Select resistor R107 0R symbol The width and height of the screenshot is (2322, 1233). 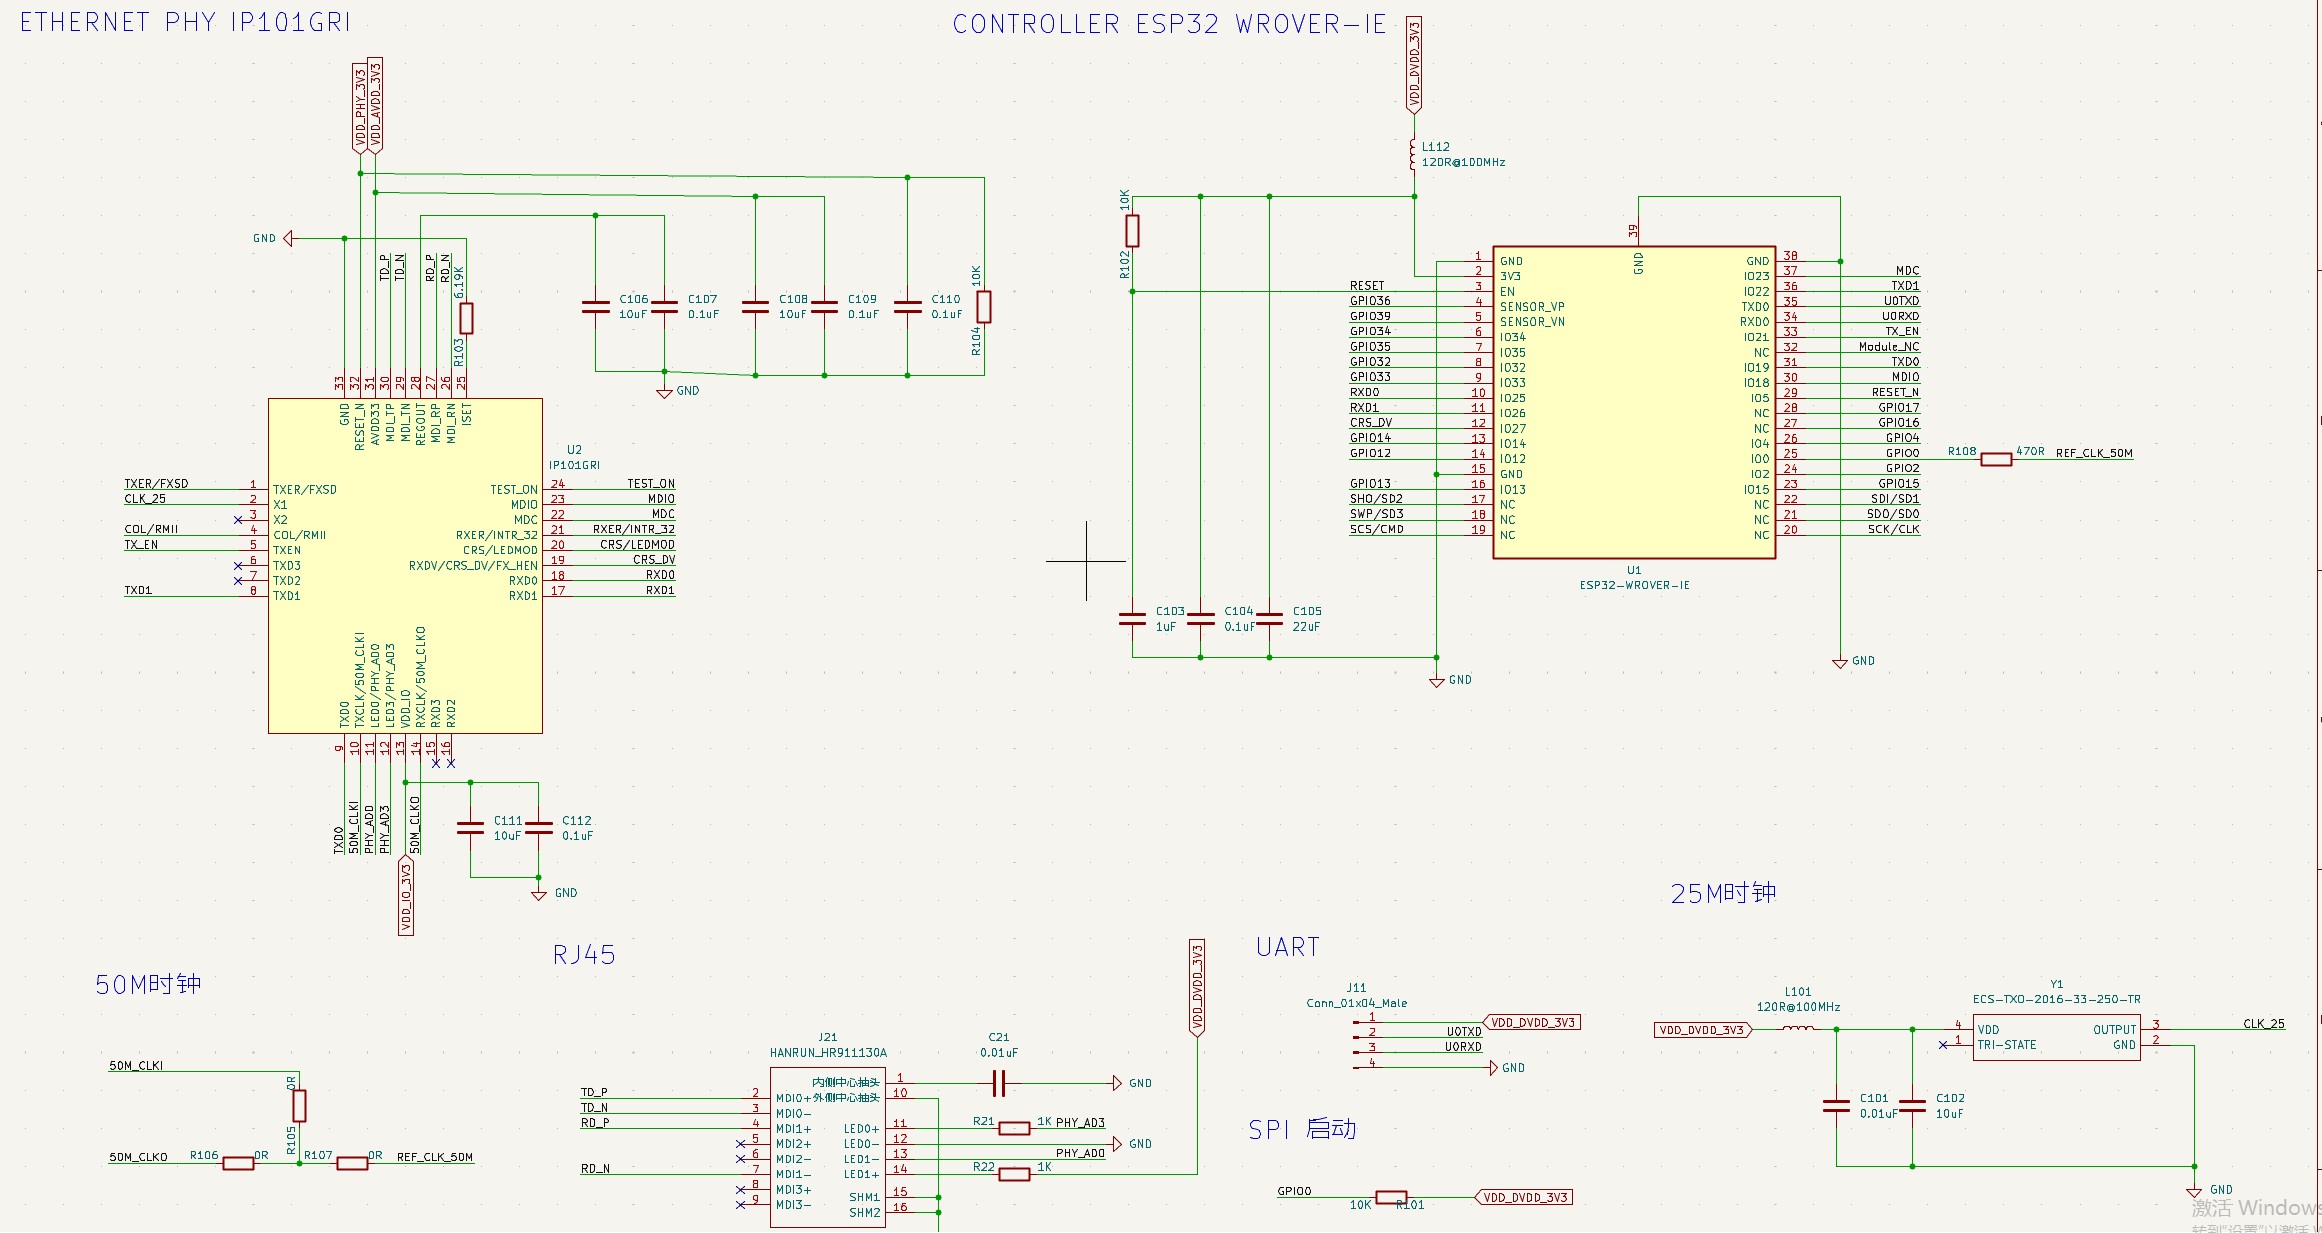pyautogui.click(x=352, y=1163)
